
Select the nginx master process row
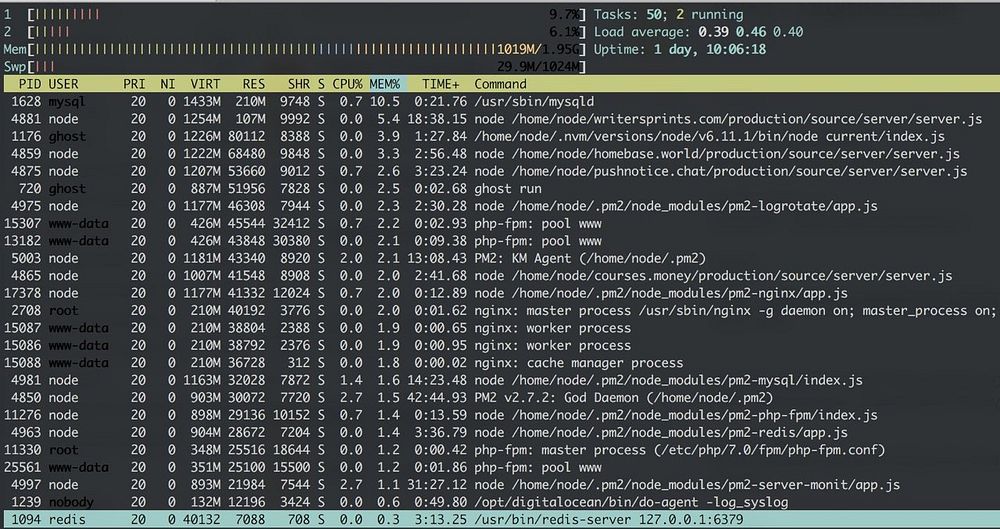tap(500, 311)
